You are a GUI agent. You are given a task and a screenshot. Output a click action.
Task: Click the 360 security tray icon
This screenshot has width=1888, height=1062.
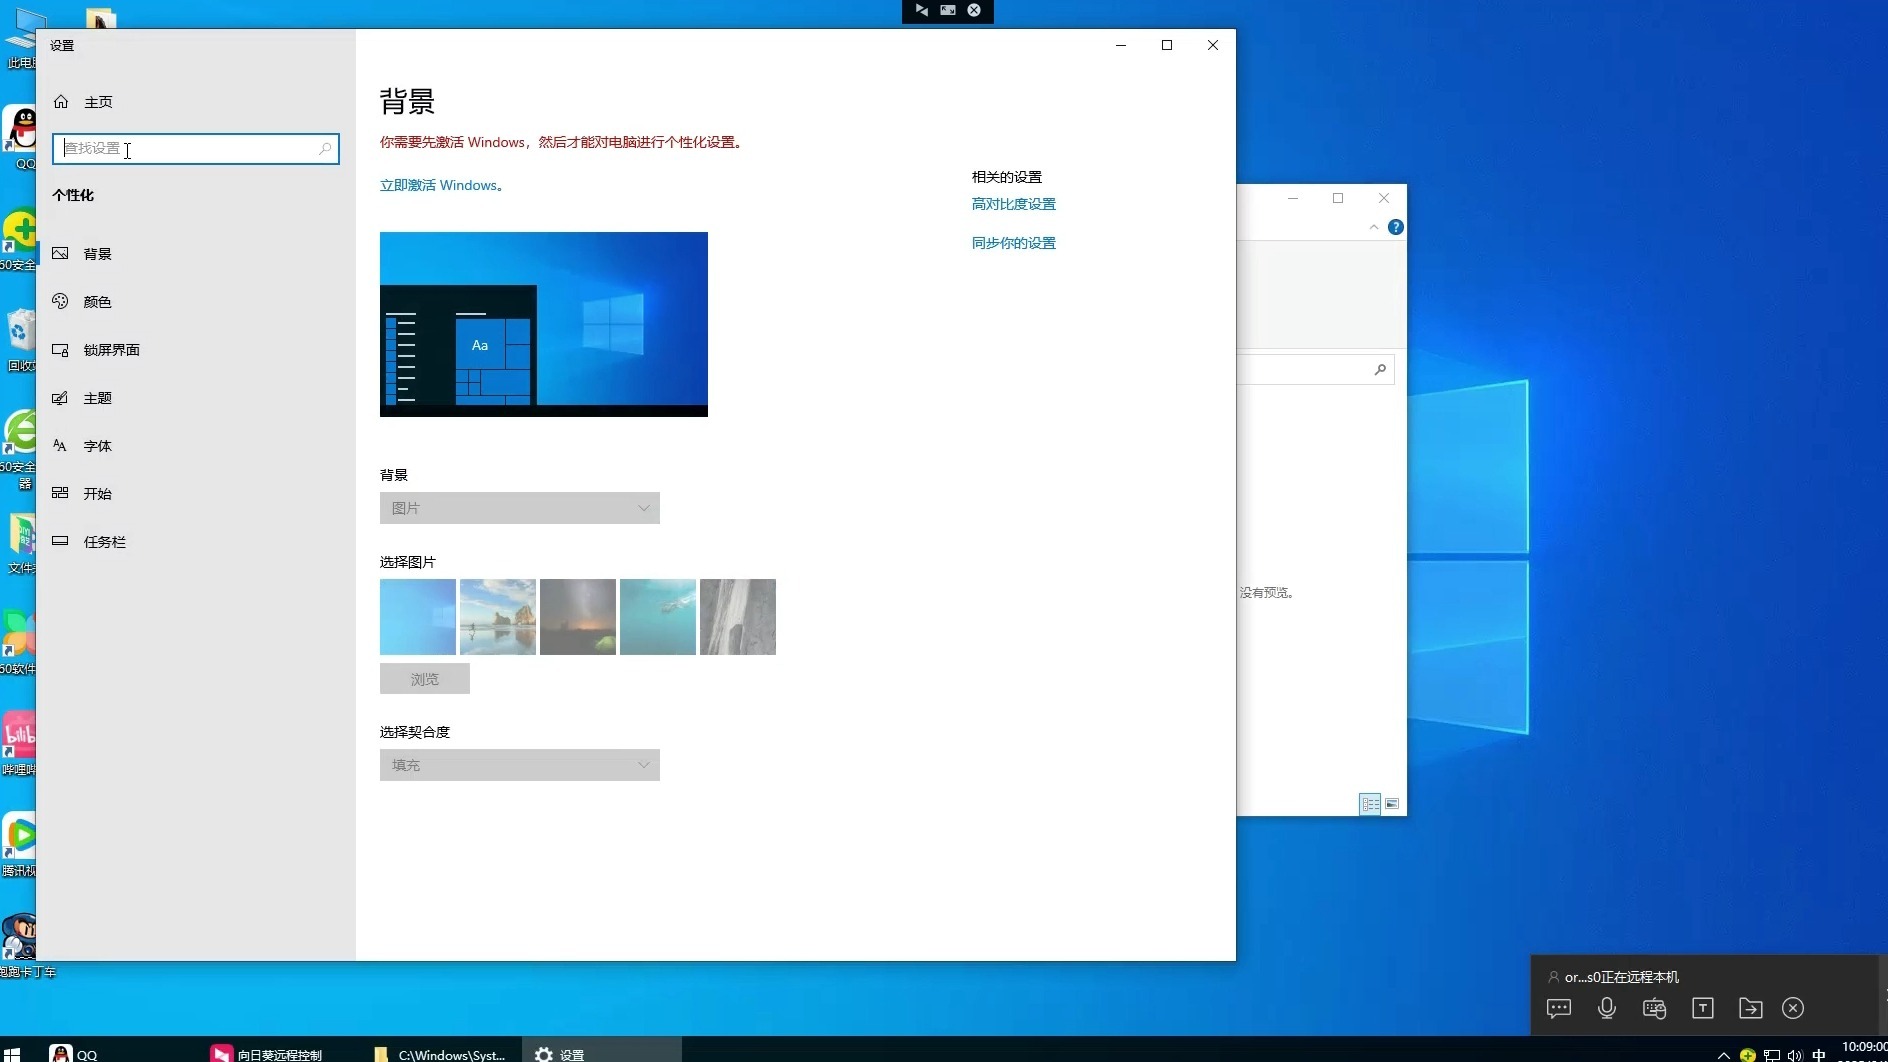pos(1748,1055)
